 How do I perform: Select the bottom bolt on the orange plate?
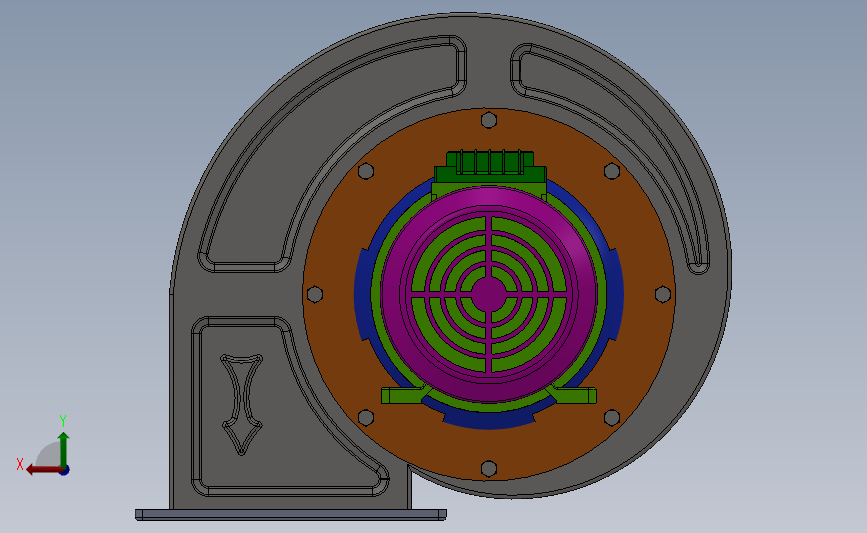(x=489, y=469)
